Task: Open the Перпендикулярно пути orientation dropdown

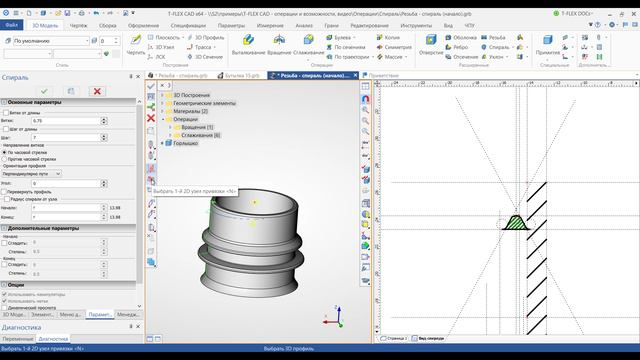Action: [31, 174]
